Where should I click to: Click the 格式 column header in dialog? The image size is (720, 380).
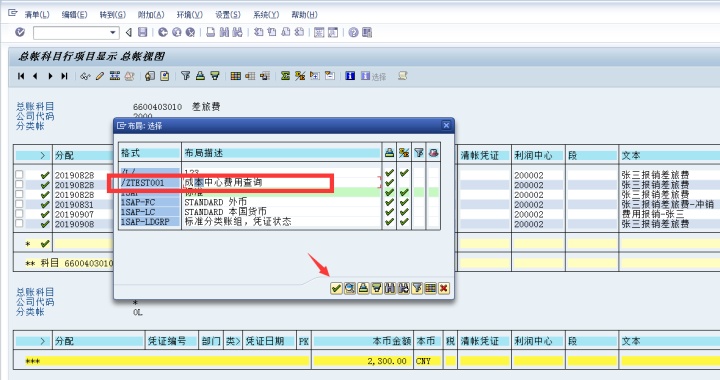point(150,153)
